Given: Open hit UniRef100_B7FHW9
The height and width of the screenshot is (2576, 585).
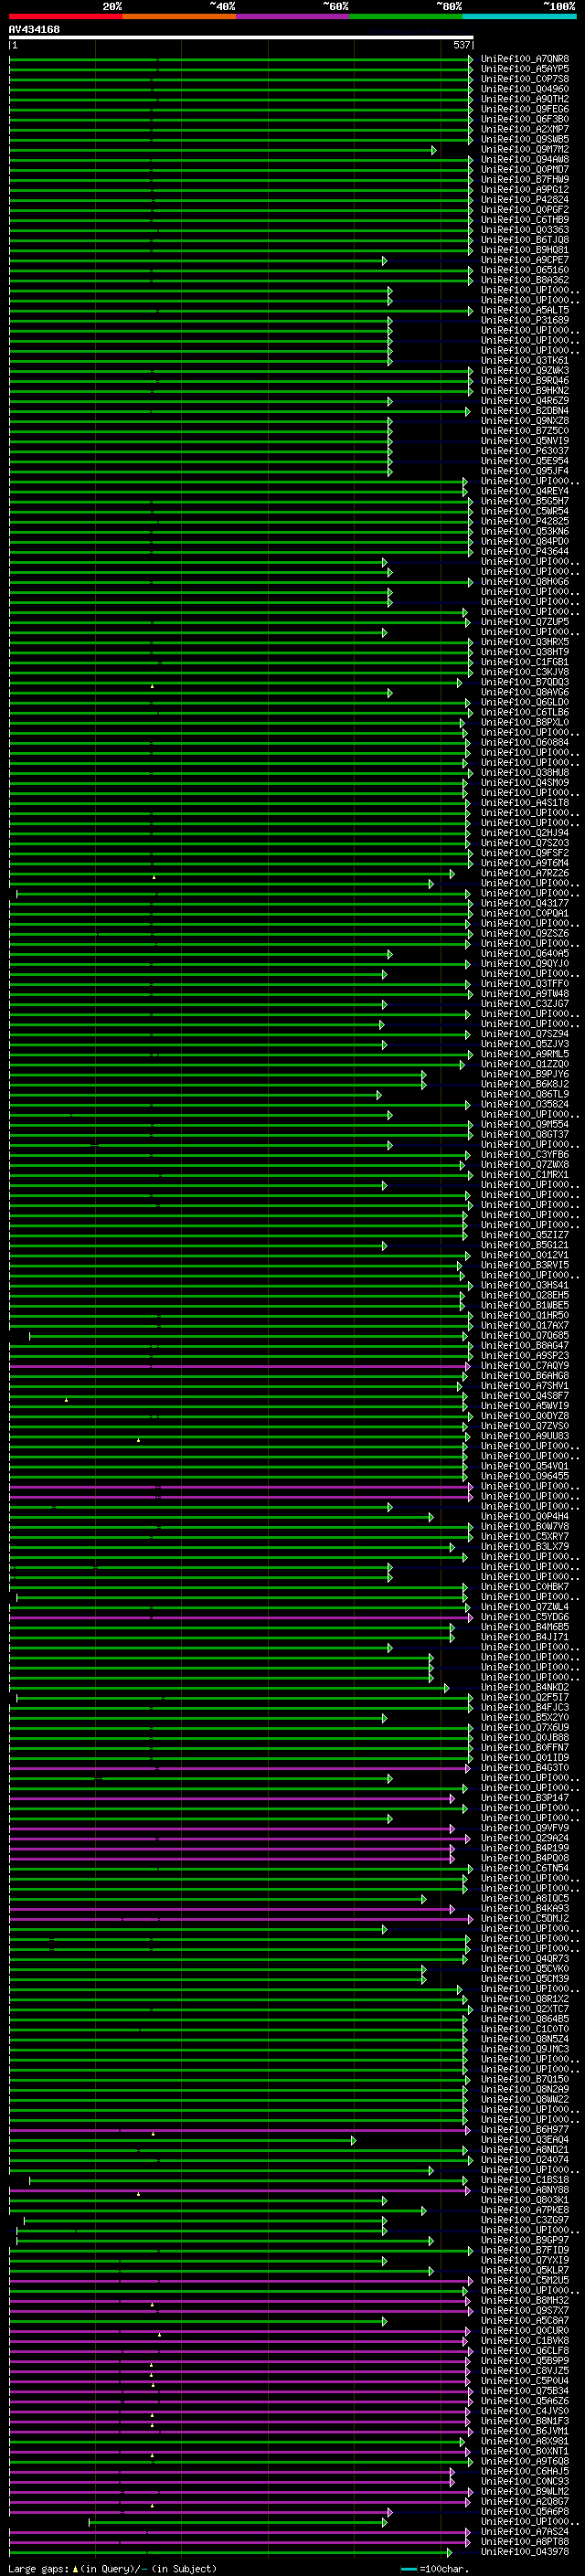Looking at the screenshot, I should 525,179.
